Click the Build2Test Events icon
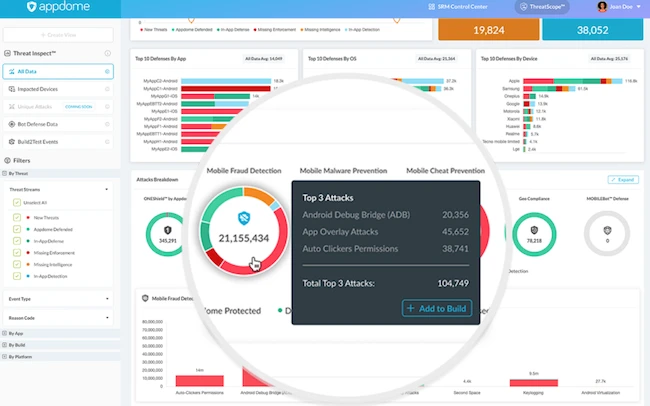 pos(12,142)
